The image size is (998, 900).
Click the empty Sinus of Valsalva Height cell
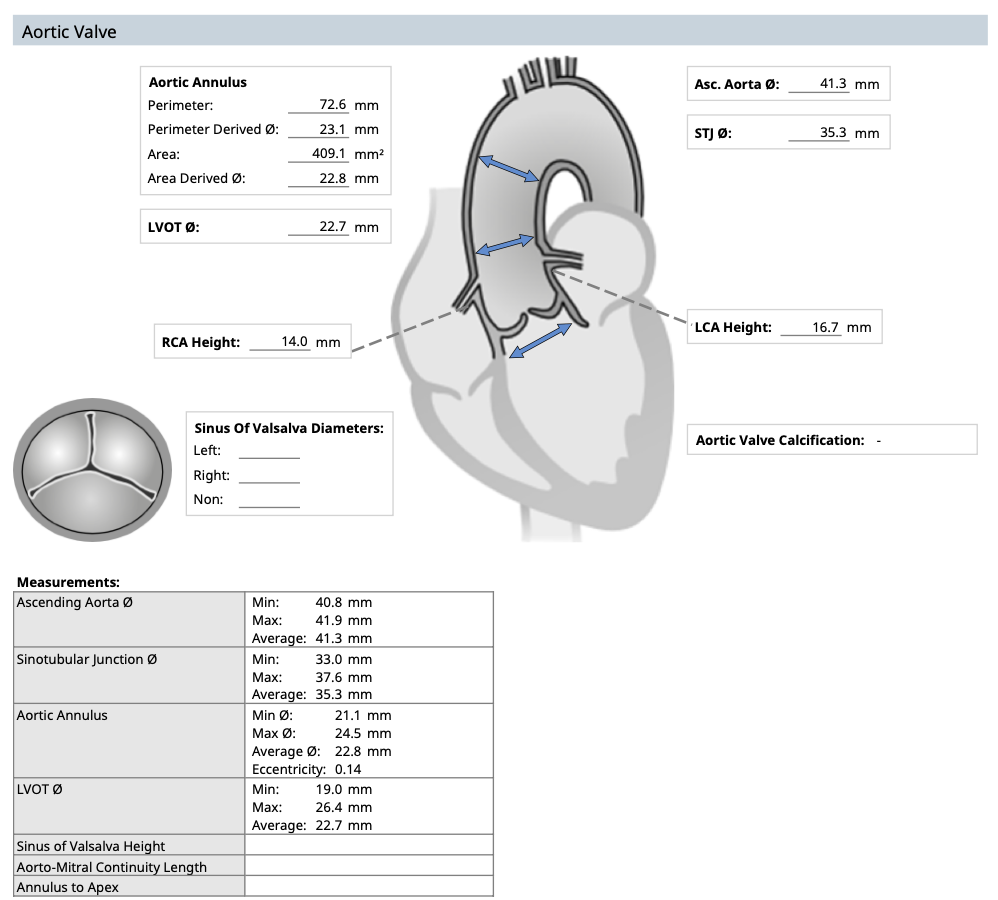pyautogui.click(x=368, y=846)
